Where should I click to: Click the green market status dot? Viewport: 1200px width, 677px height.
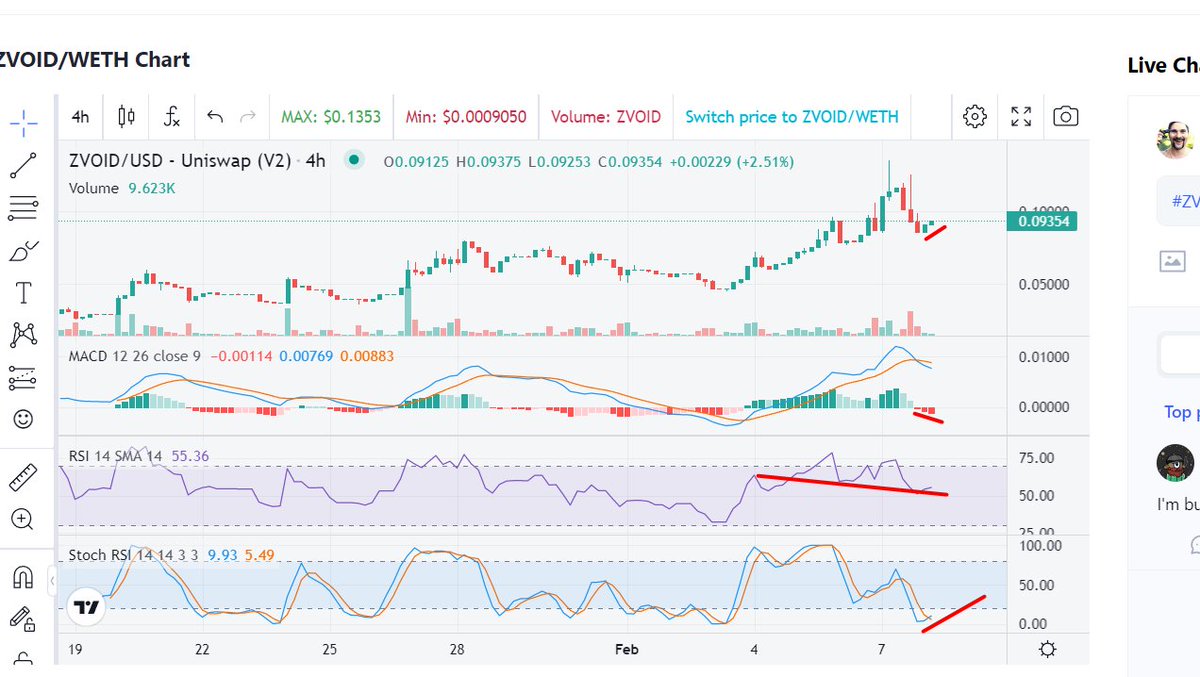pos(353,160)
